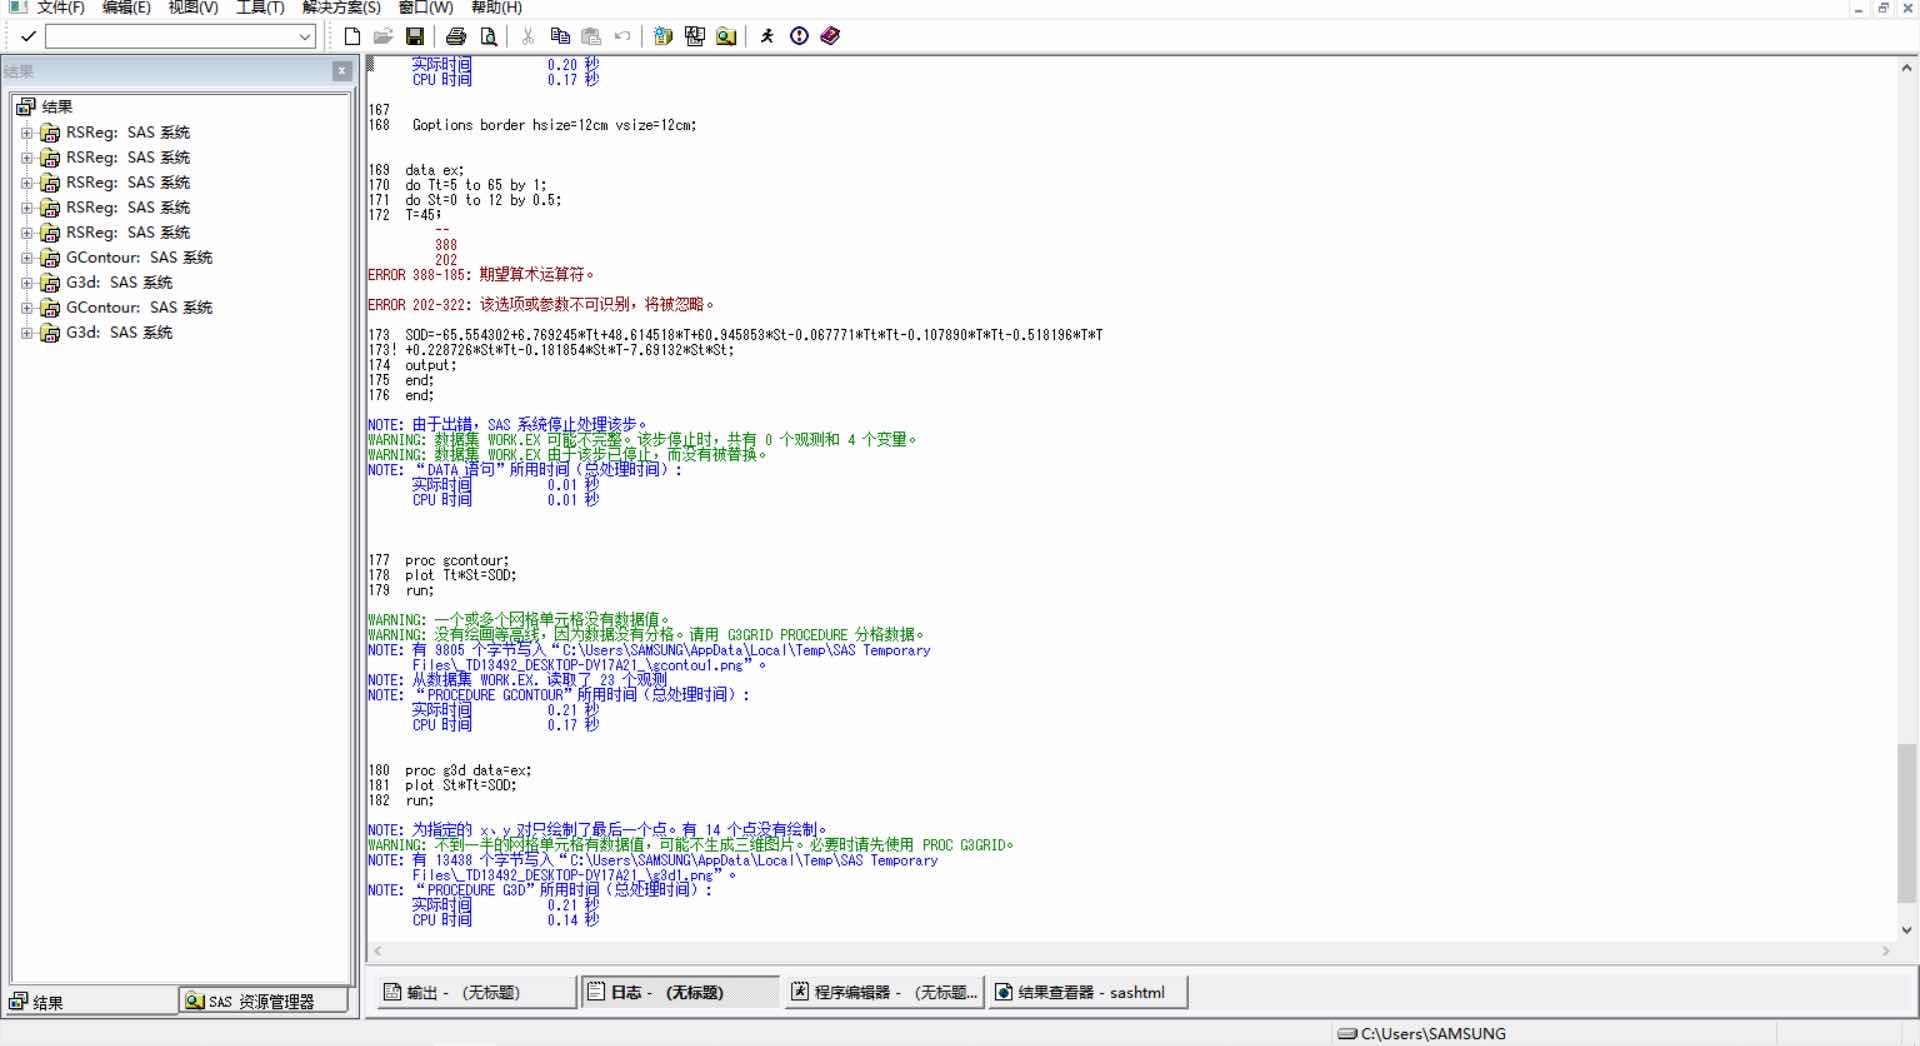Switch to the 结果查看器 - sashtml window

pyautogui.click(x=1089, y=992)
